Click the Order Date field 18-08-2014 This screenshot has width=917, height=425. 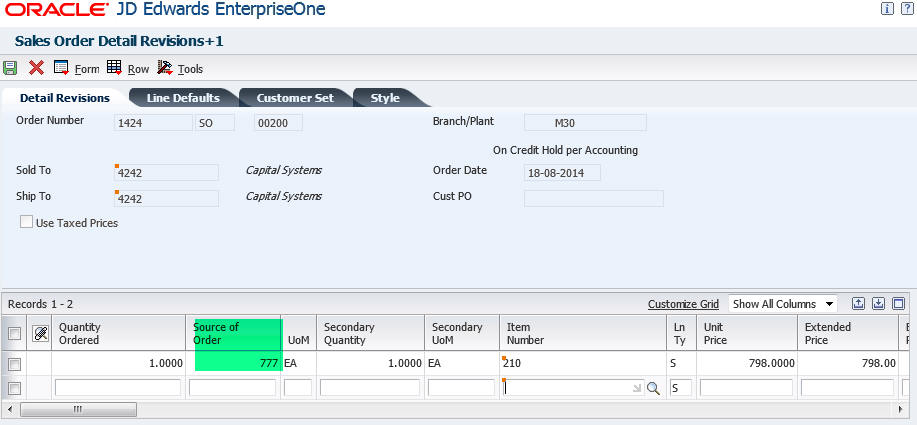tap(562, 172)
